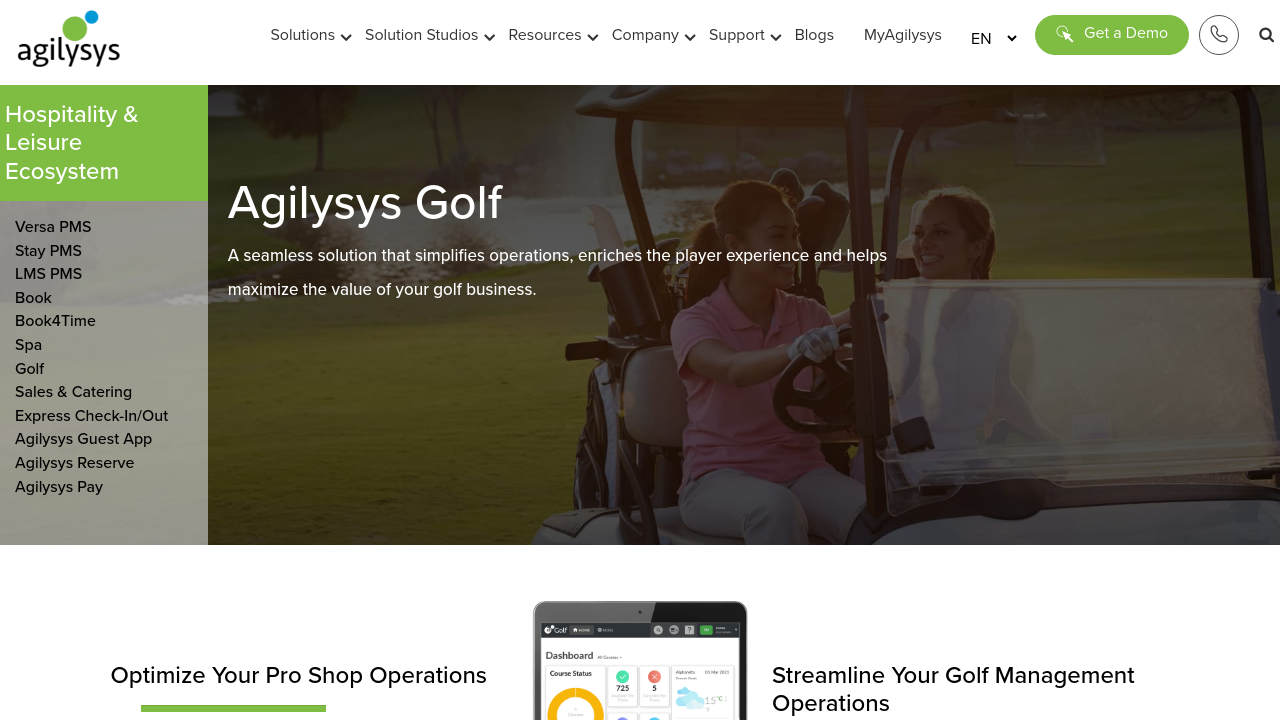
Task: Expand the Solutions menu chevron
Action: (x=346, y=38)
